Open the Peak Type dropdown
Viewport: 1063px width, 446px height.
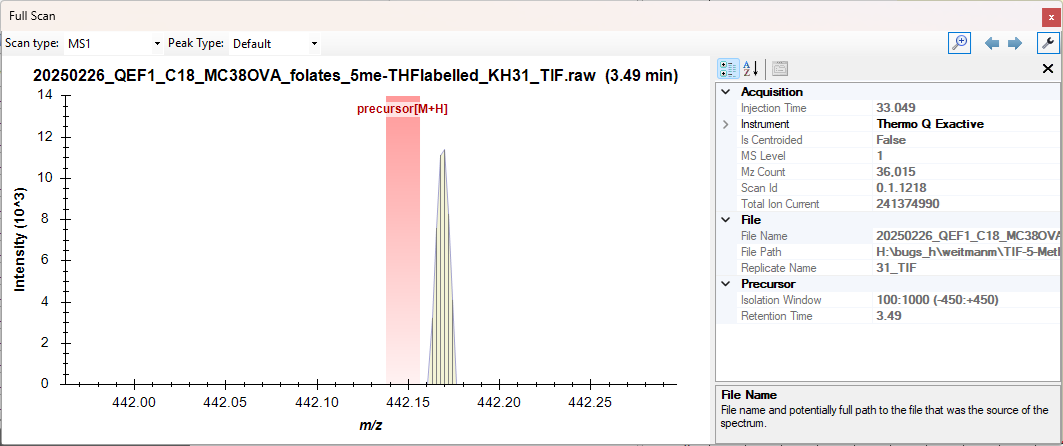(x=274, y=44)
